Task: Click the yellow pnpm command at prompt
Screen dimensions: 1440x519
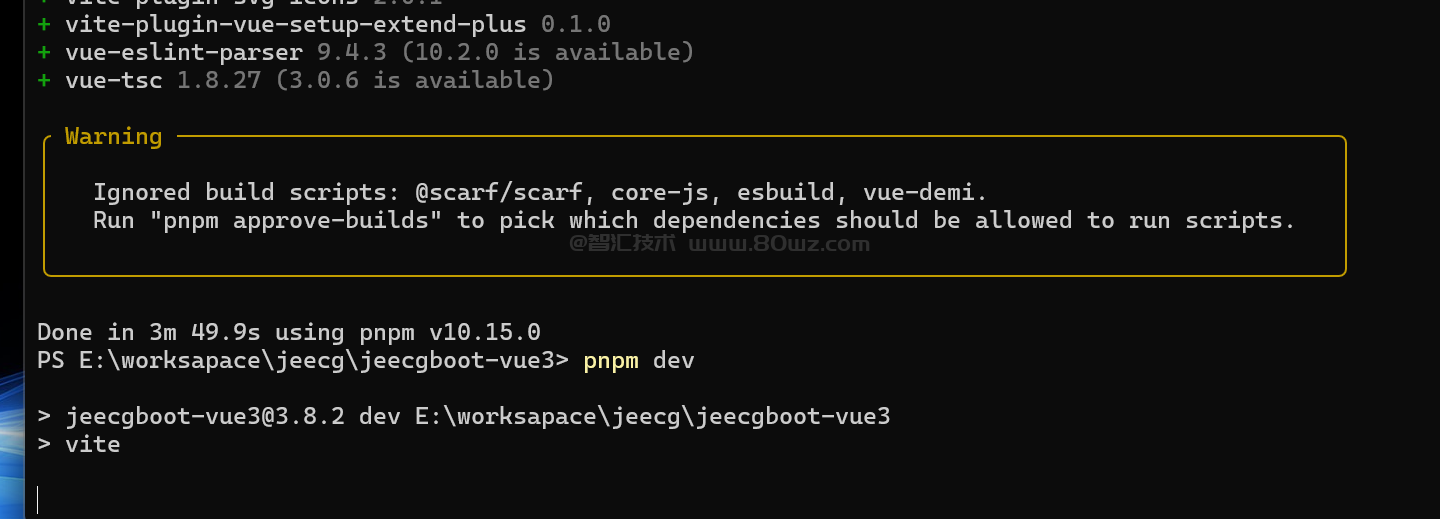Action: click(x=611, y=360)
